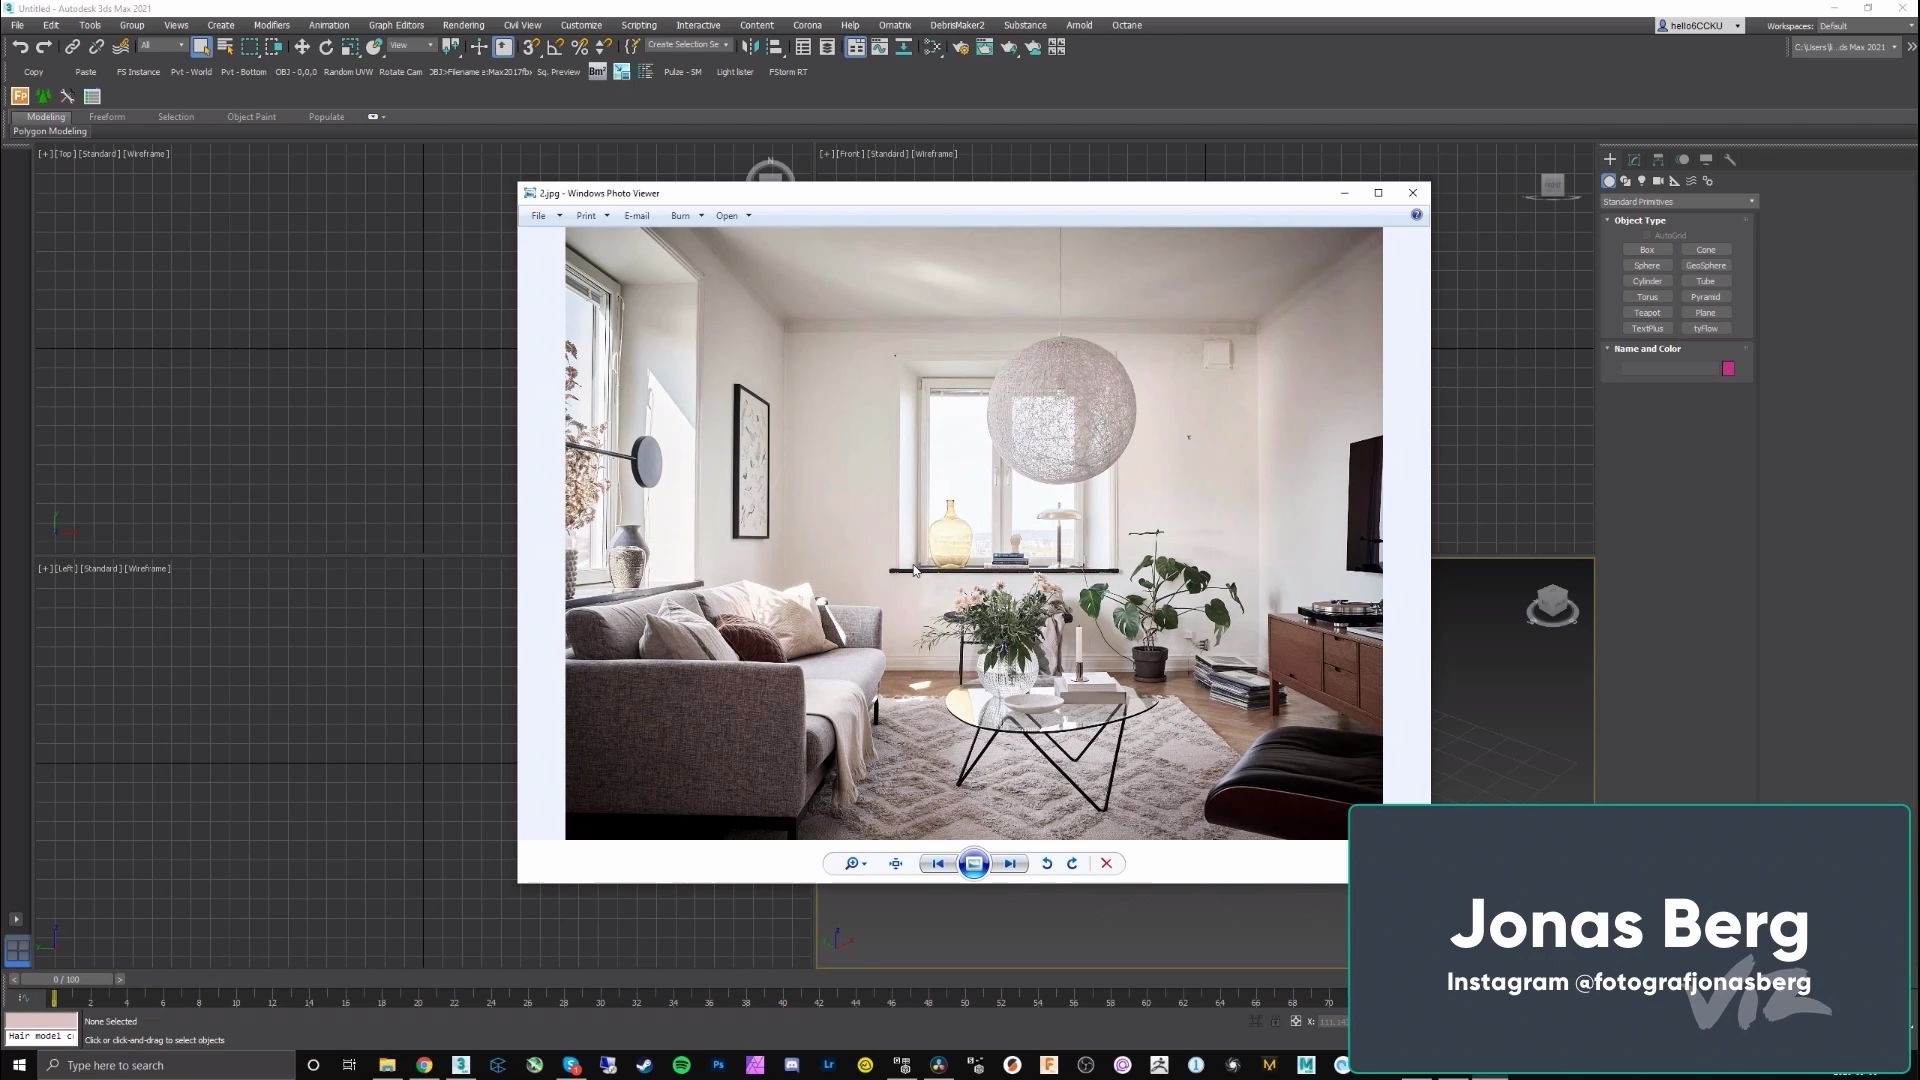Rotate image clockwise in Photo Viewer
The width and height of the screenshot is (1920, 1080).
(1072, 864)
